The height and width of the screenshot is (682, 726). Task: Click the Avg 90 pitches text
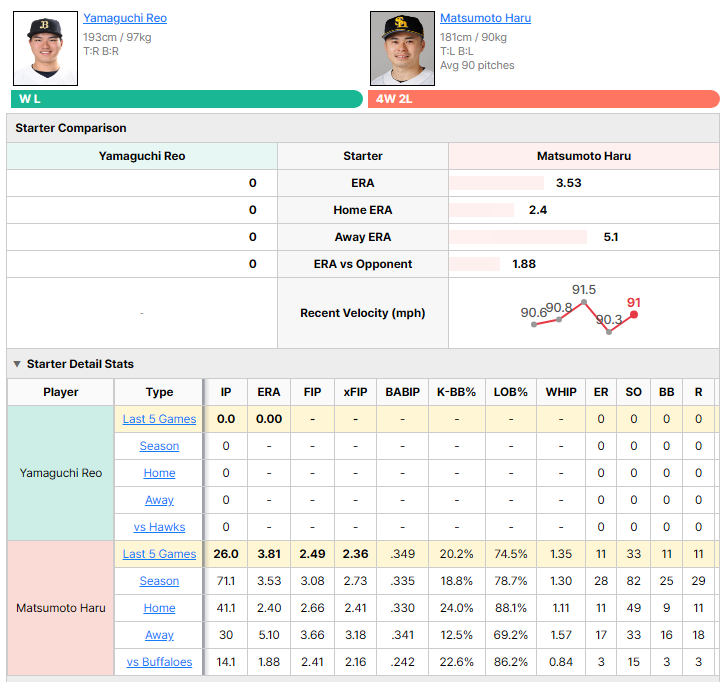pos(477,65)
